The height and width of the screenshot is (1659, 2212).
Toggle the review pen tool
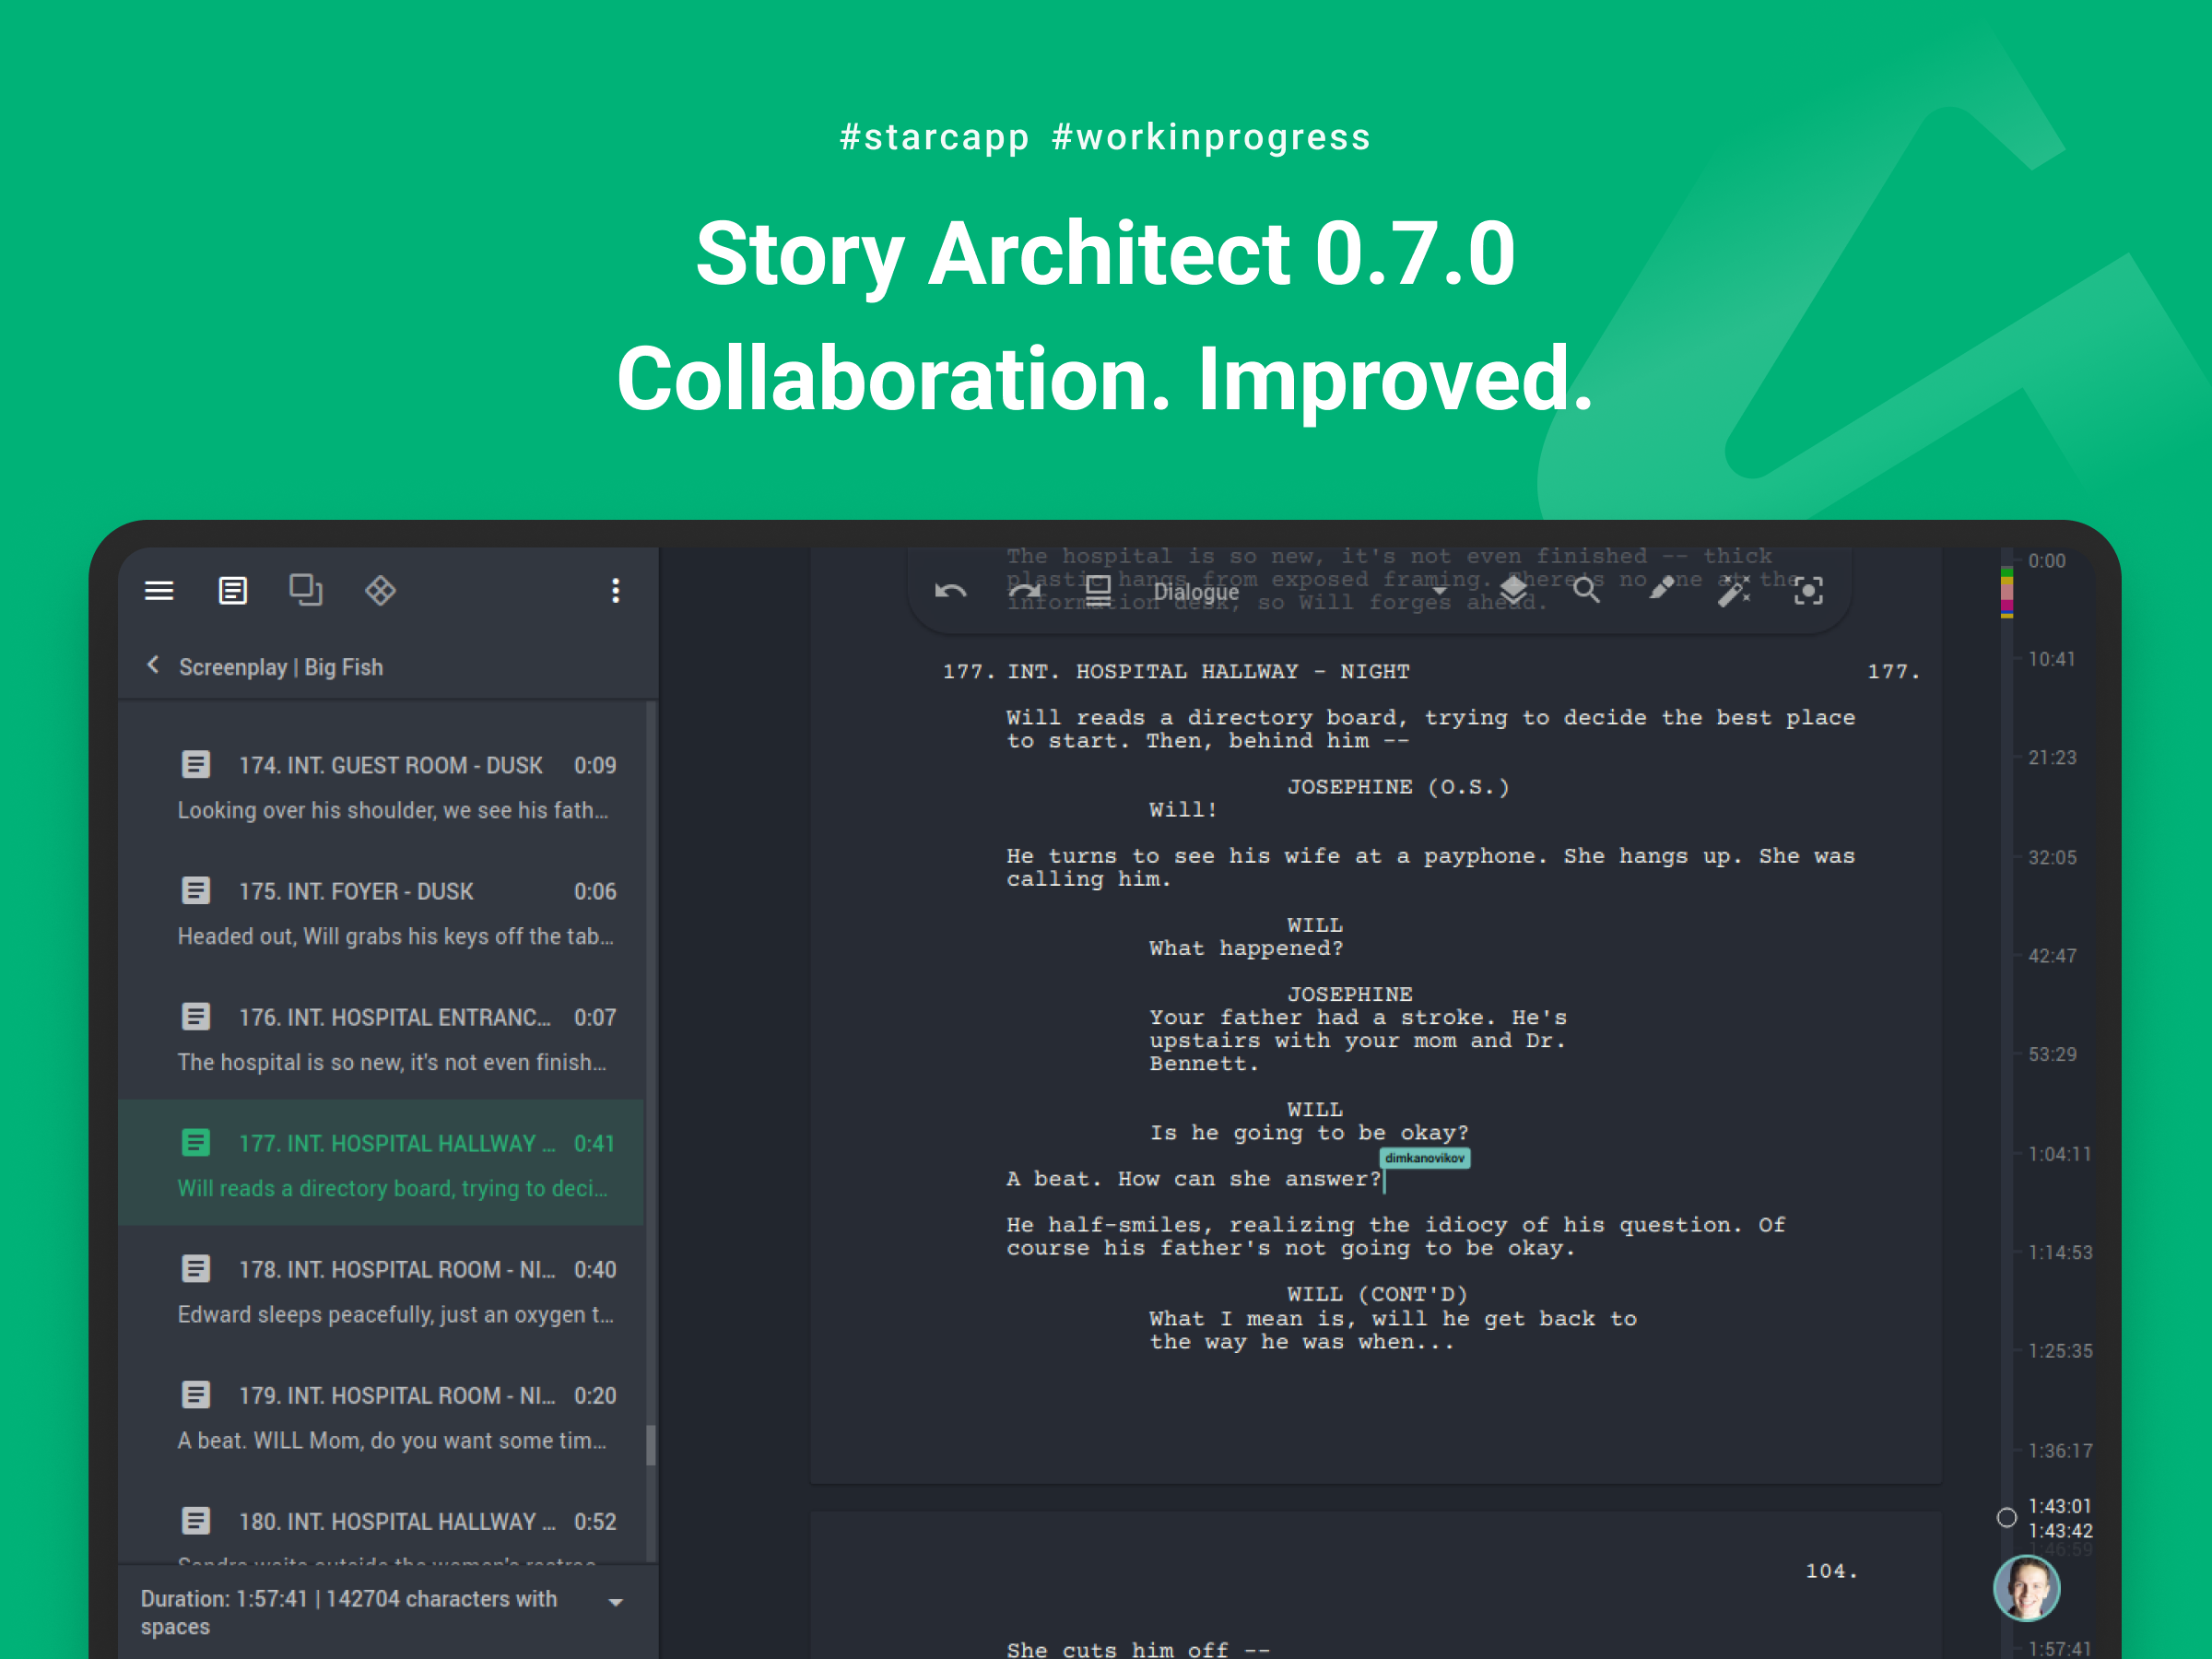1661,590
